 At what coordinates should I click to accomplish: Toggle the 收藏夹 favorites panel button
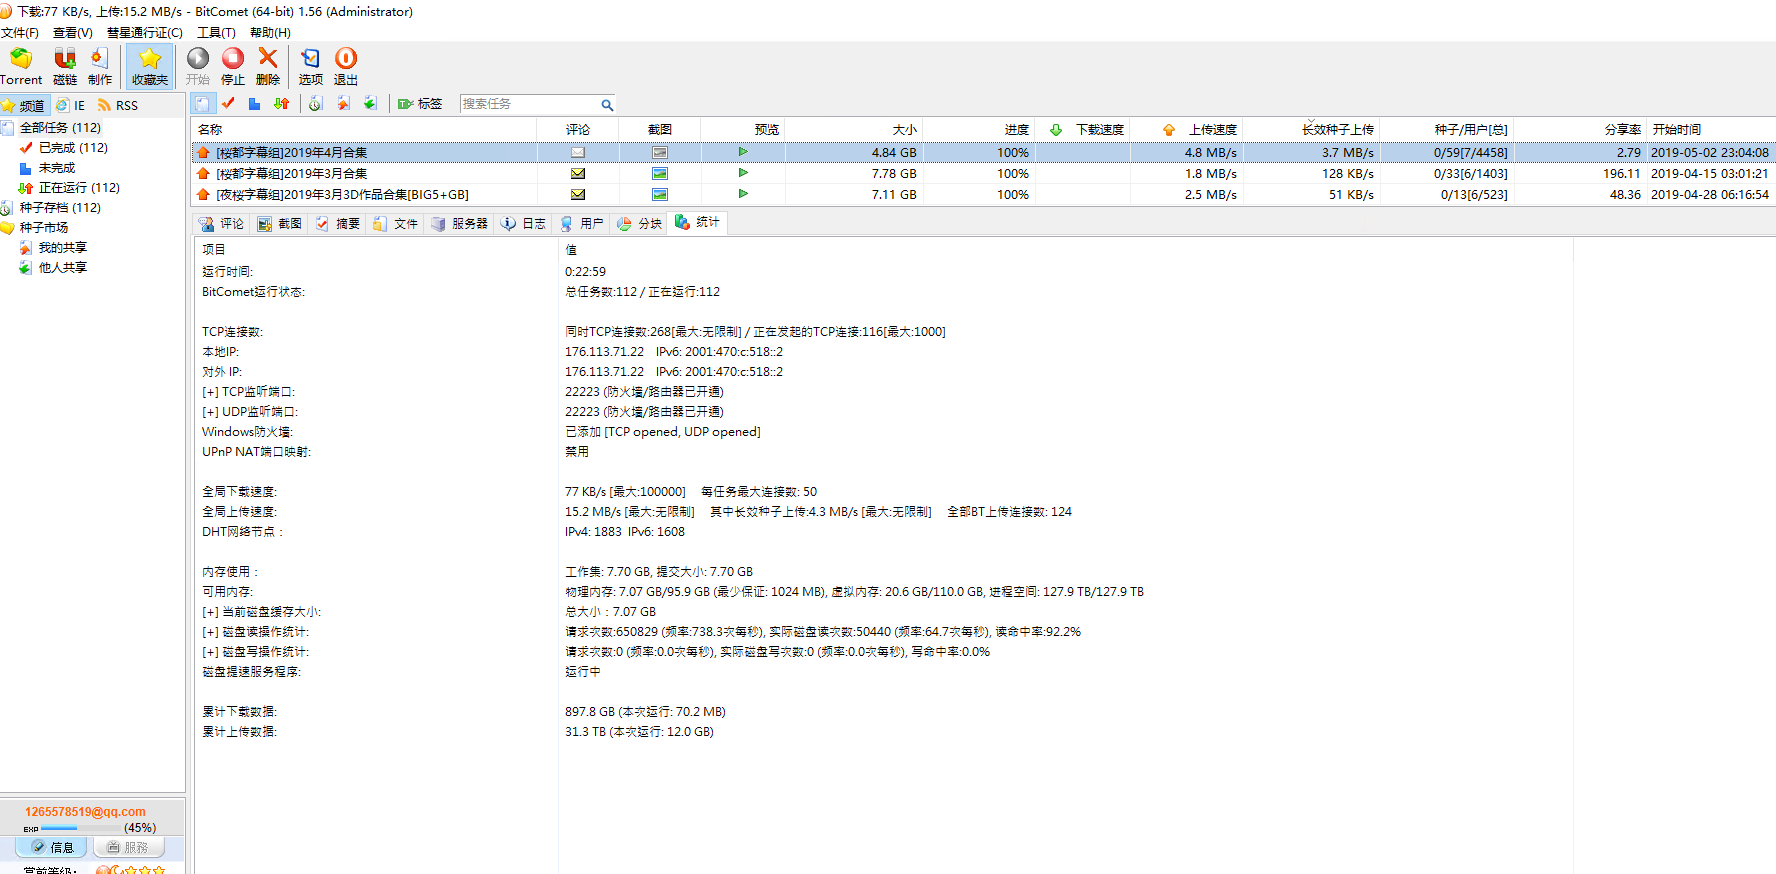click(150, 66)
